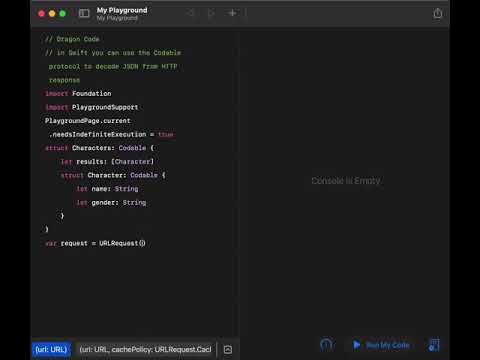This screenshot has height=360, width=480.
Task: Click the "Console is Empty" text
Action: [x=346, y=181]
